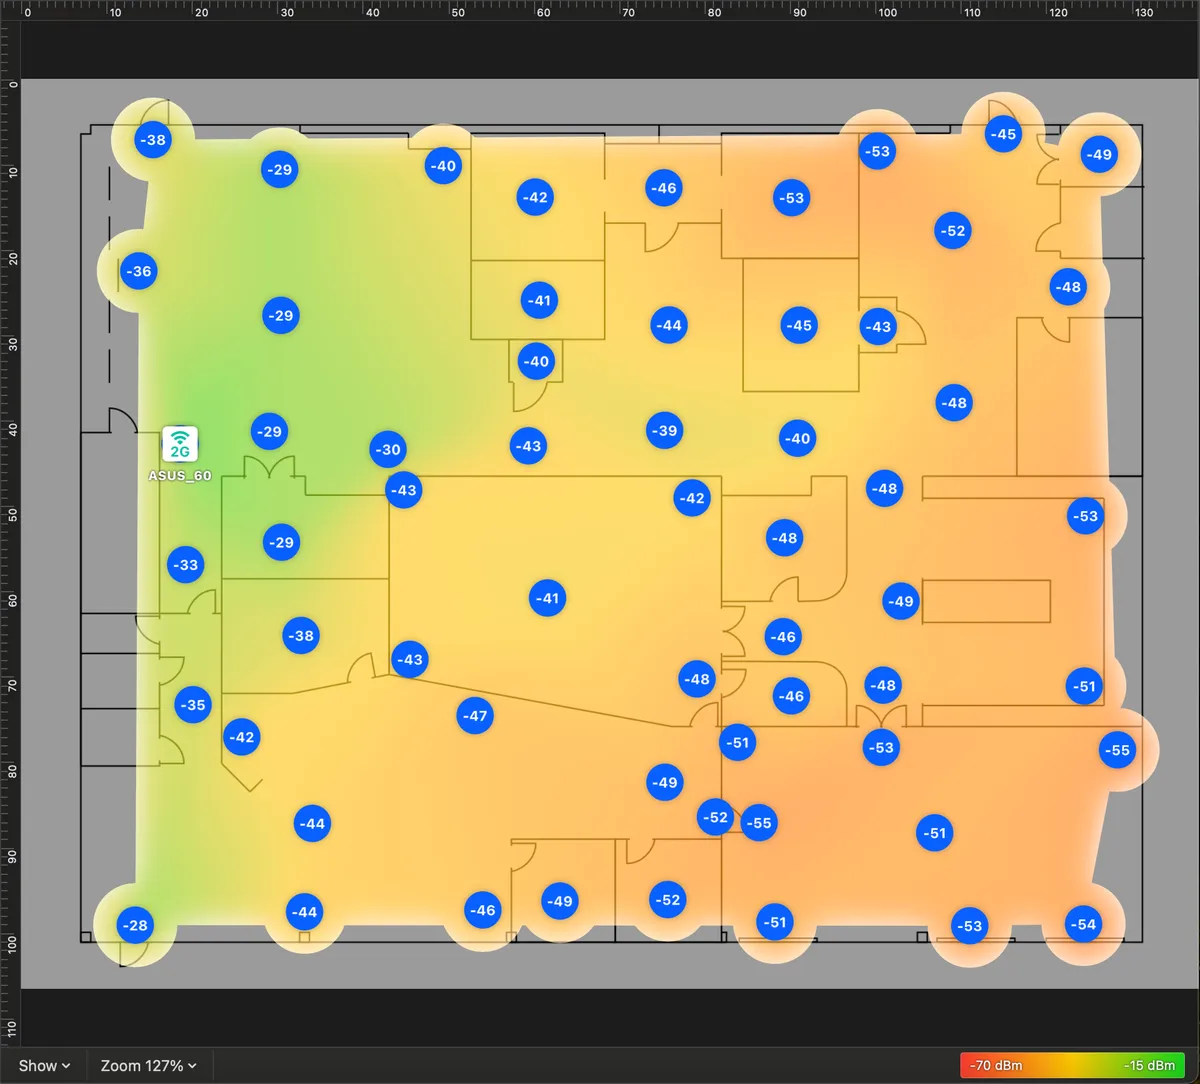
Task: Select the -30 survey point marker
Action: pos(388,450)
